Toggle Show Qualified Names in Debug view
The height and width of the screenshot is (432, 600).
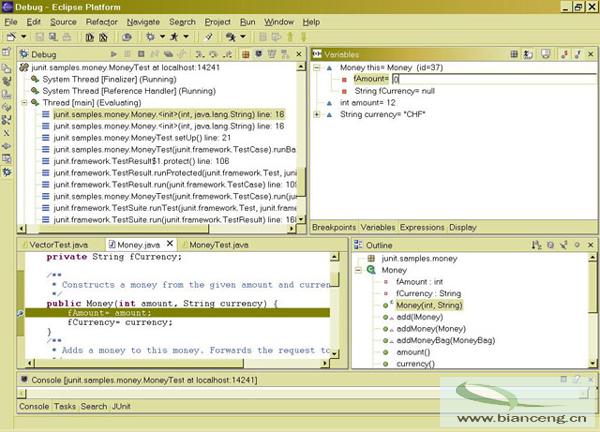coord(246,54)
